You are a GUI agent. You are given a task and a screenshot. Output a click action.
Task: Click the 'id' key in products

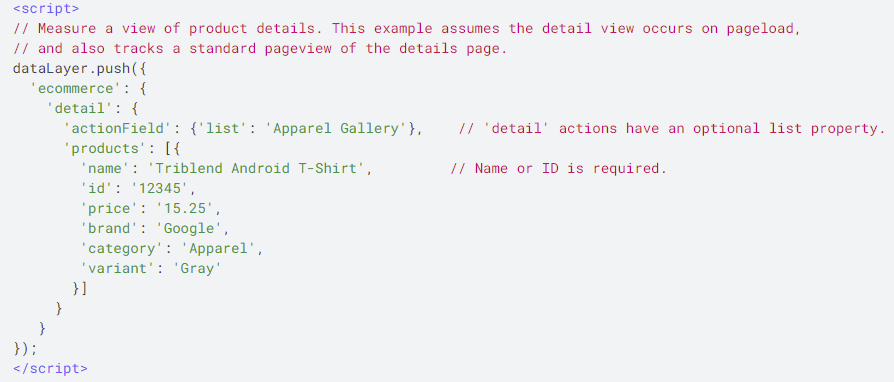tap(97, 189)
